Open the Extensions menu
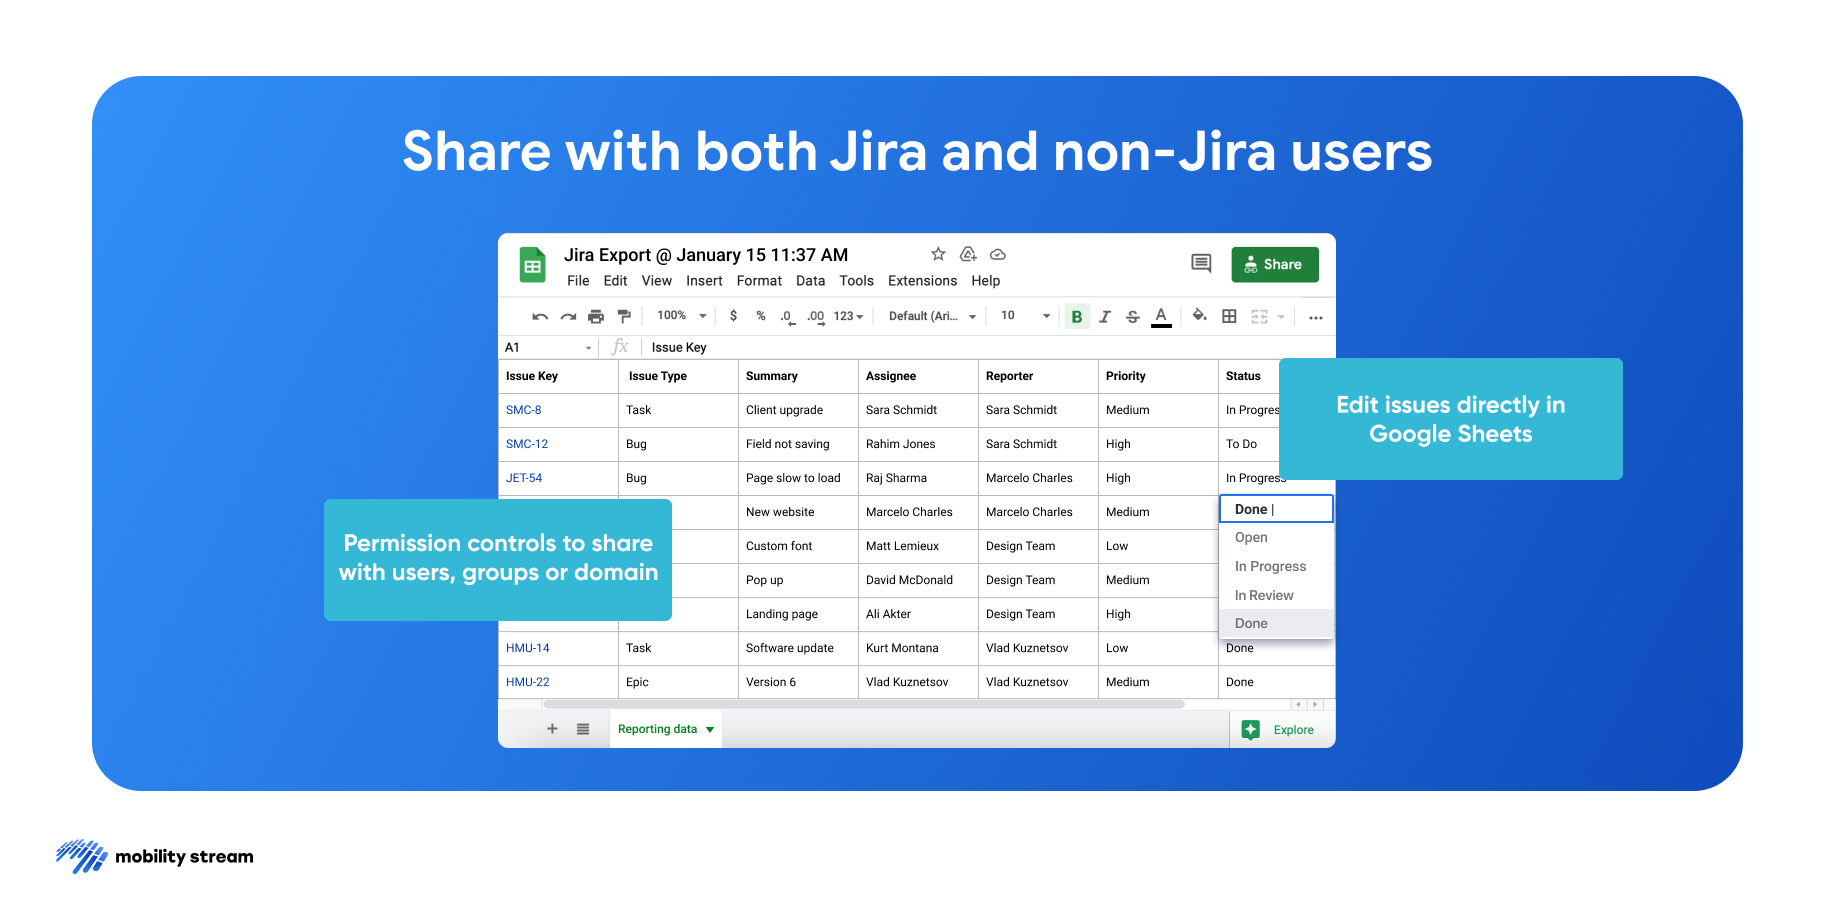This screenshot has width=1840, height=900. pyautogui.click(x=922, y=281)
